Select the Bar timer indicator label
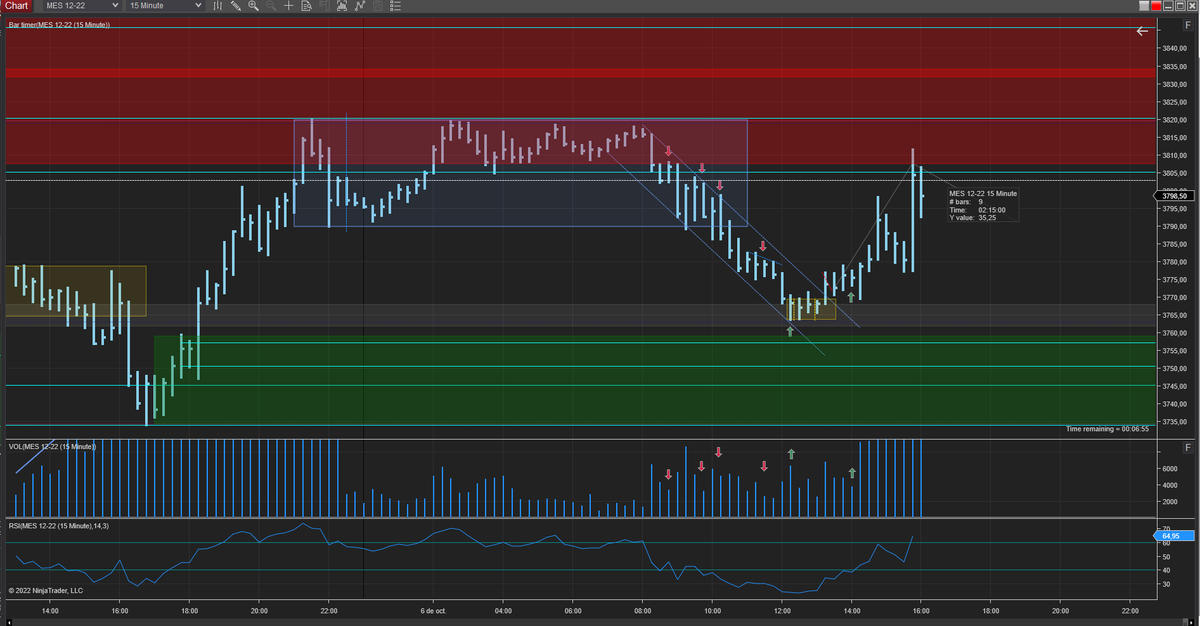 point(59,24)
